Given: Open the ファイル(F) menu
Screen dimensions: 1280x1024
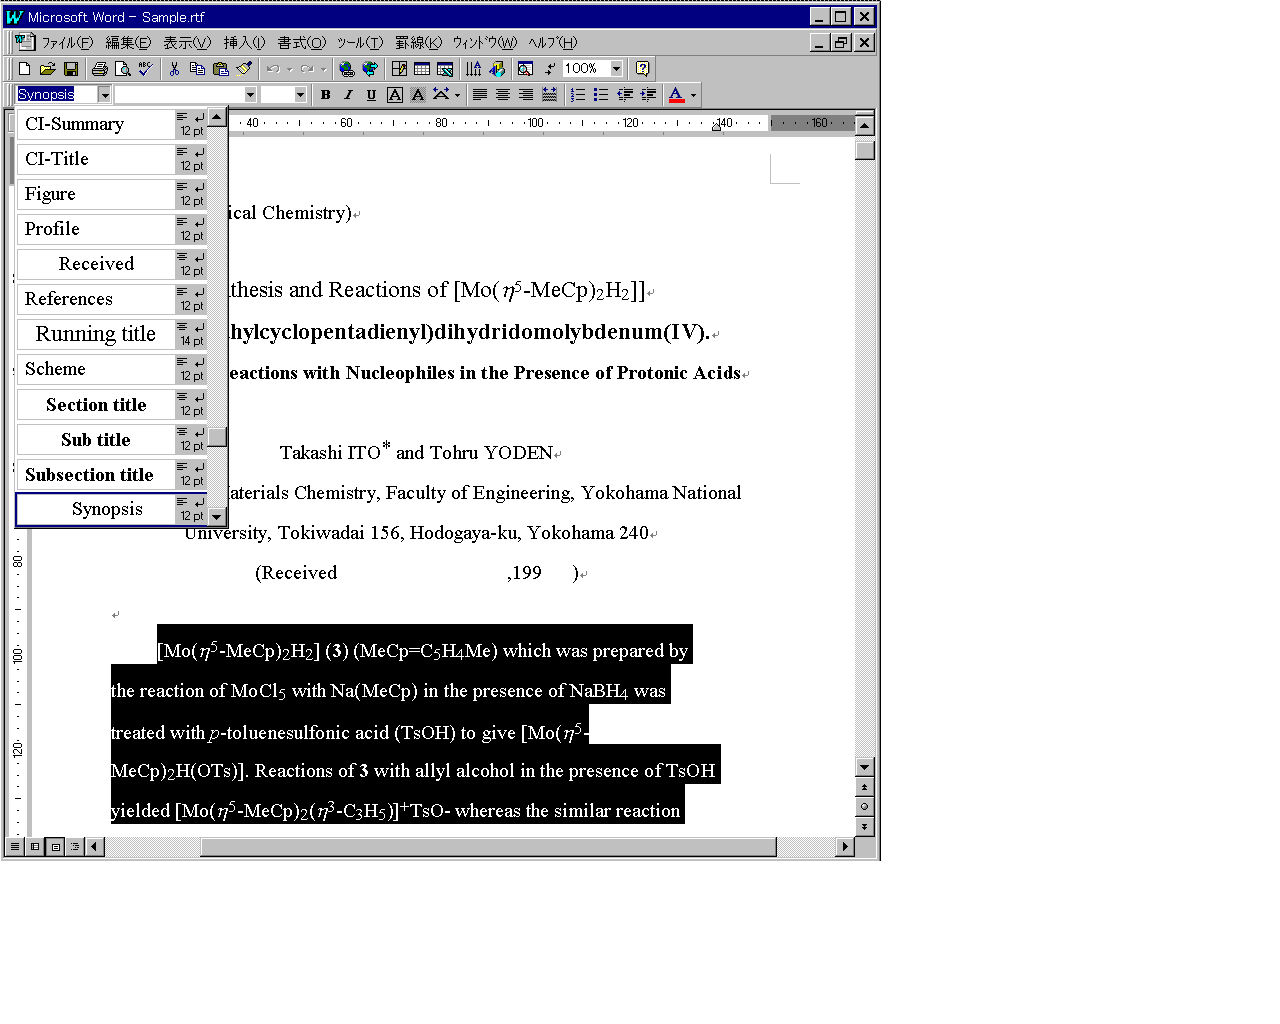Looking at the screenshot, I should [x=66, y=42].
